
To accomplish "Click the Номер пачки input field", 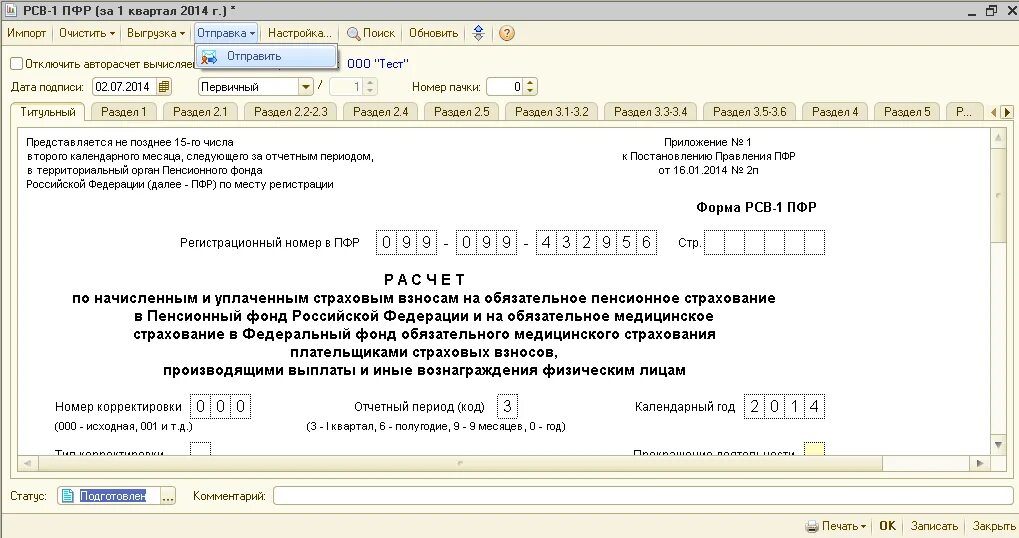I will tap(506, 86).
